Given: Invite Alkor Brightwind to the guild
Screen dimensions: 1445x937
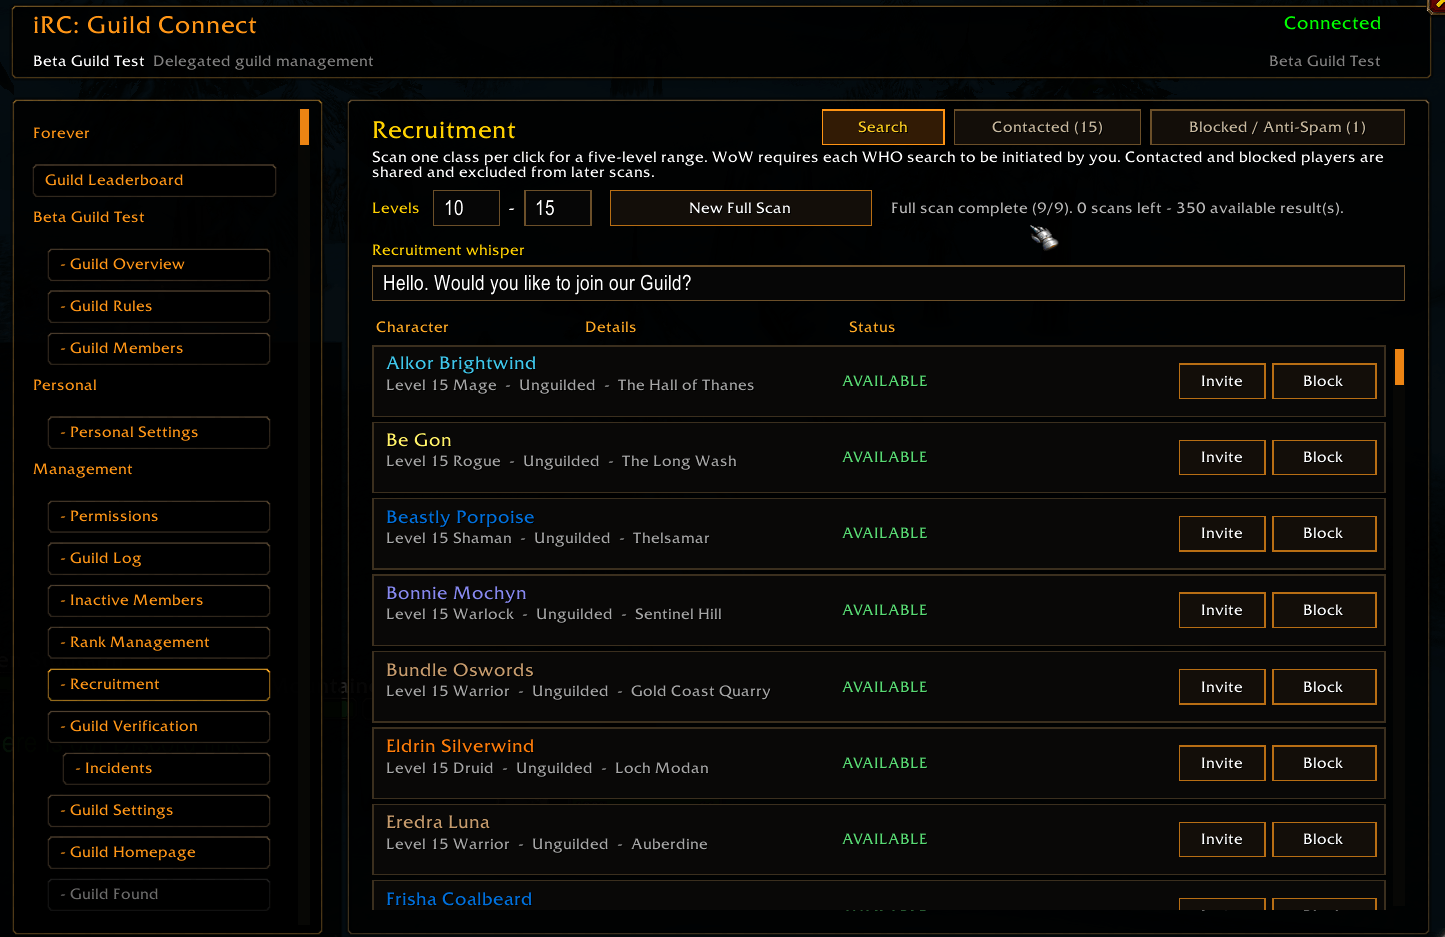Looking at the screenshot, I should tap(1222, 381).
